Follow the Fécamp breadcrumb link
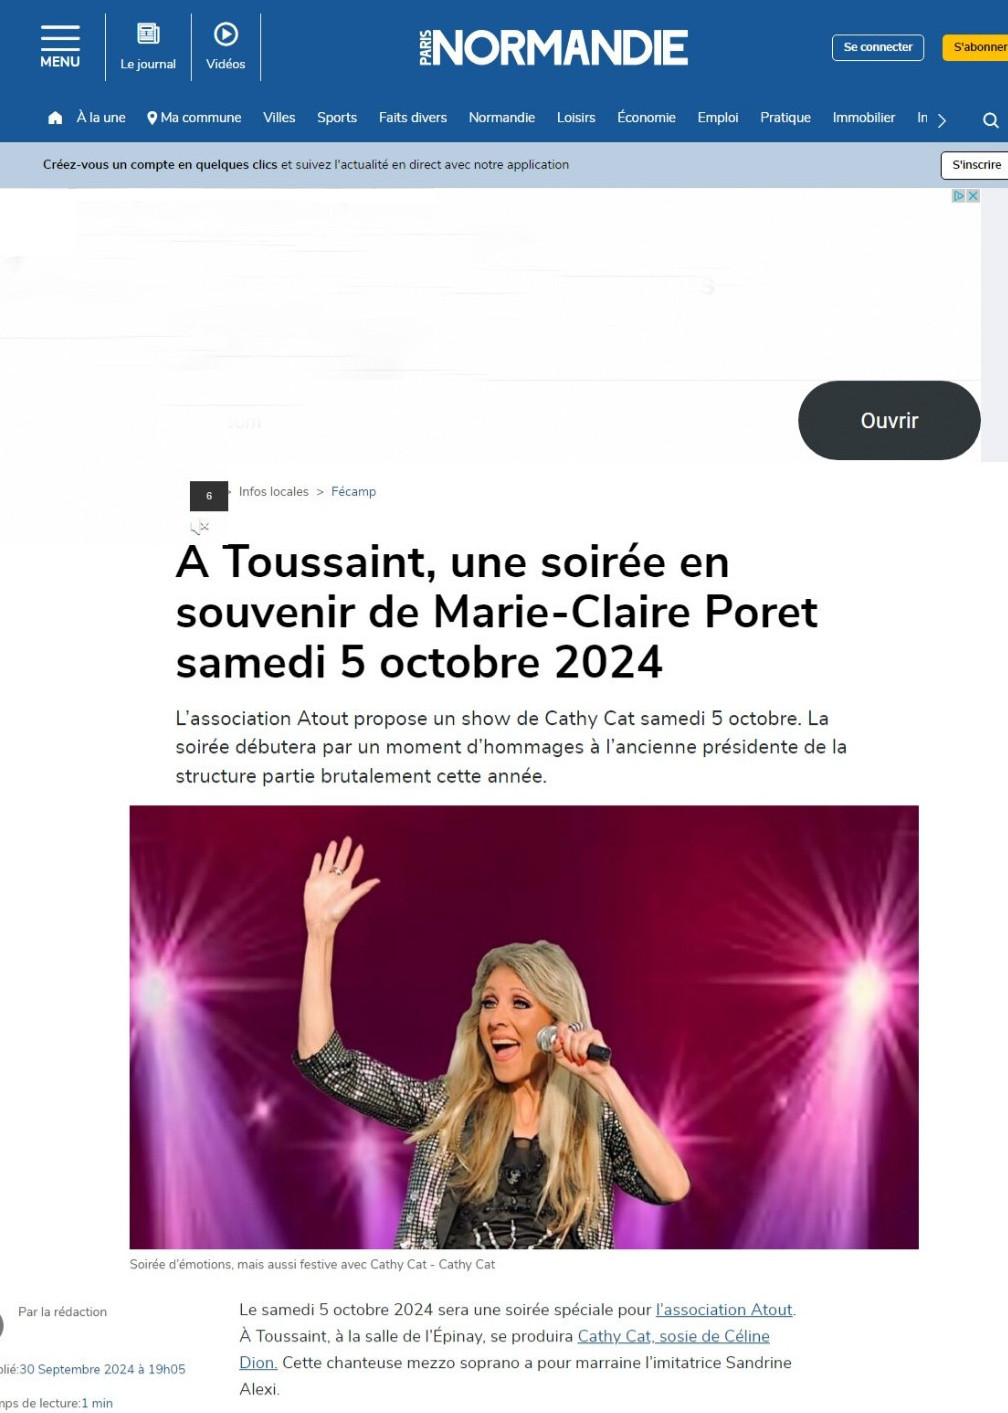The width and height of the screenshot is (1008, 1413). (353, 492)
